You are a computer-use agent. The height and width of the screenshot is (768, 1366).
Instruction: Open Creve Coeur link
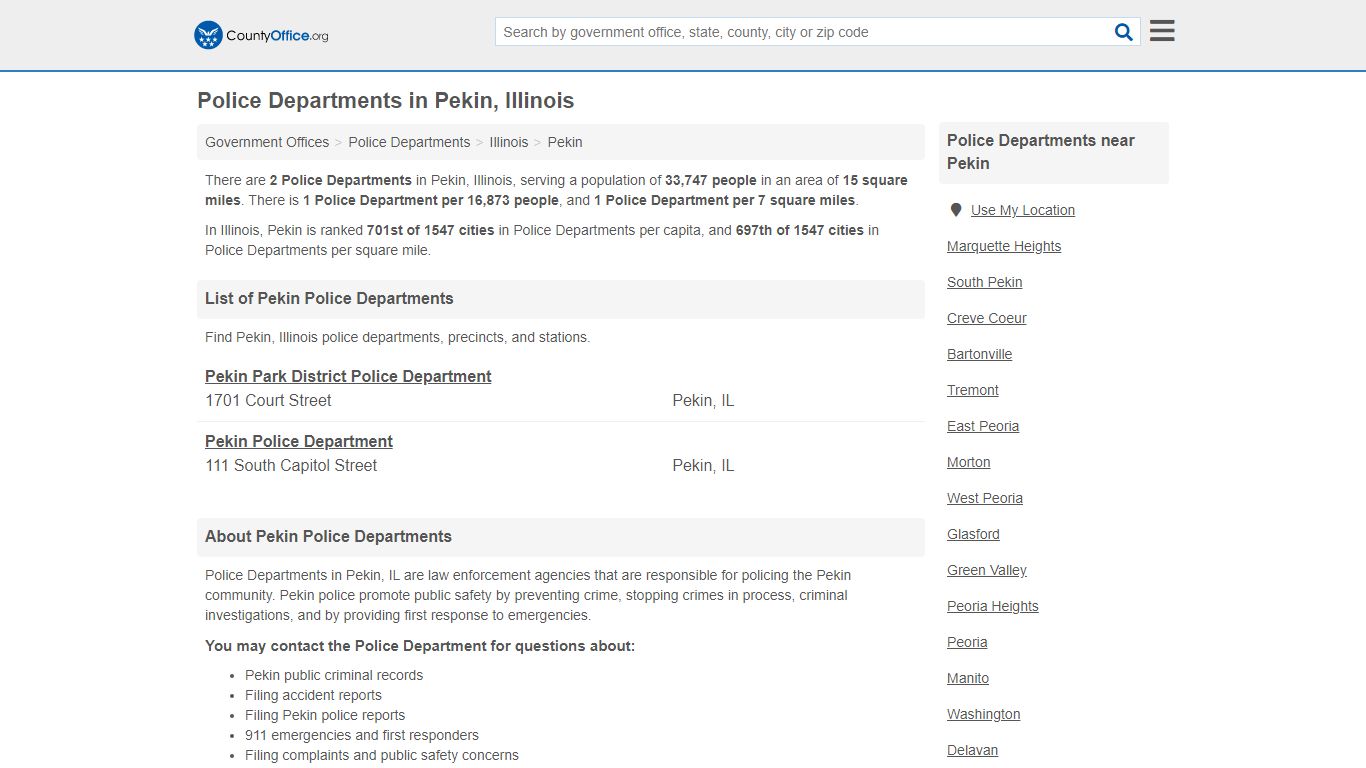(987, 318)
